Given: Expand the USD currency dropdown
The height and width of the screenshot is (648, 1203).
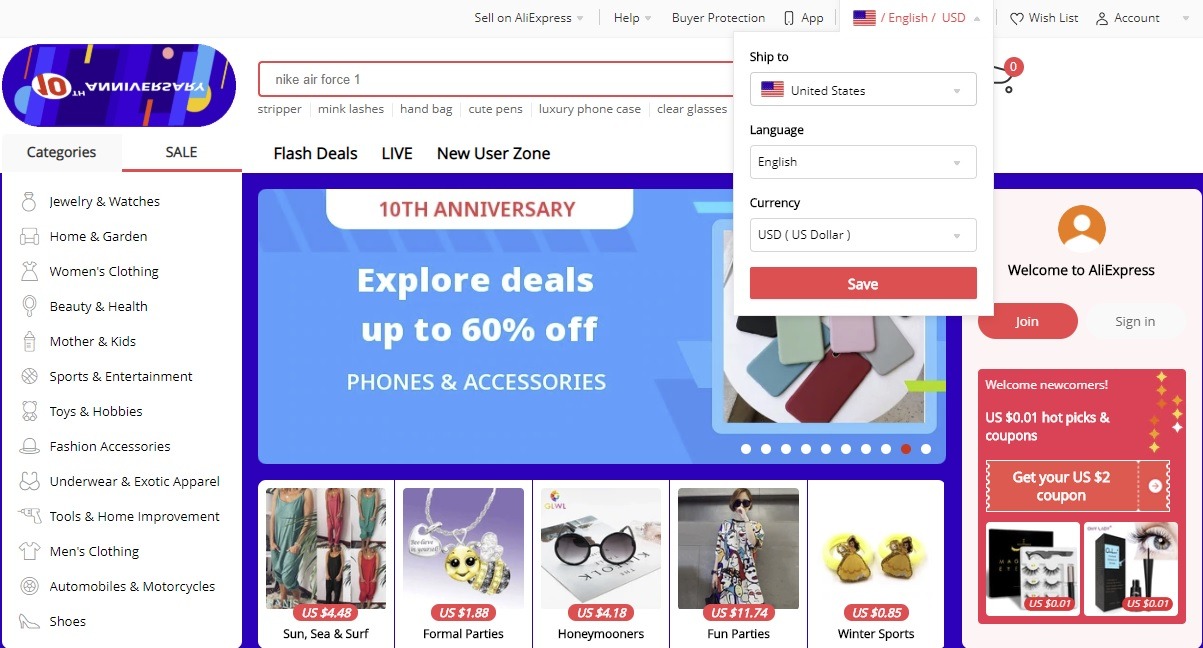Looking at the screenshot, I should click(863, 235).
